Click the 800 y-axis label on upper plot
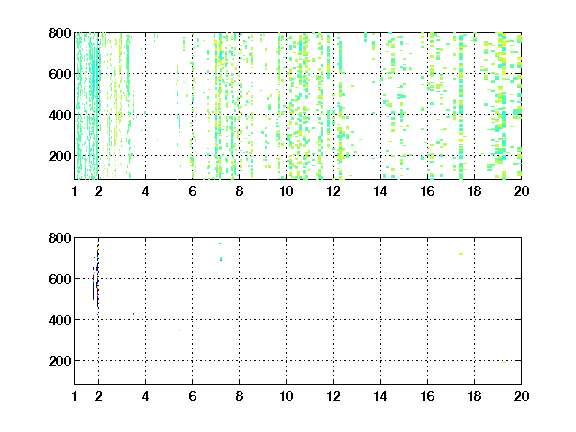Screen dimensions: 576x432 click(60, 33)
